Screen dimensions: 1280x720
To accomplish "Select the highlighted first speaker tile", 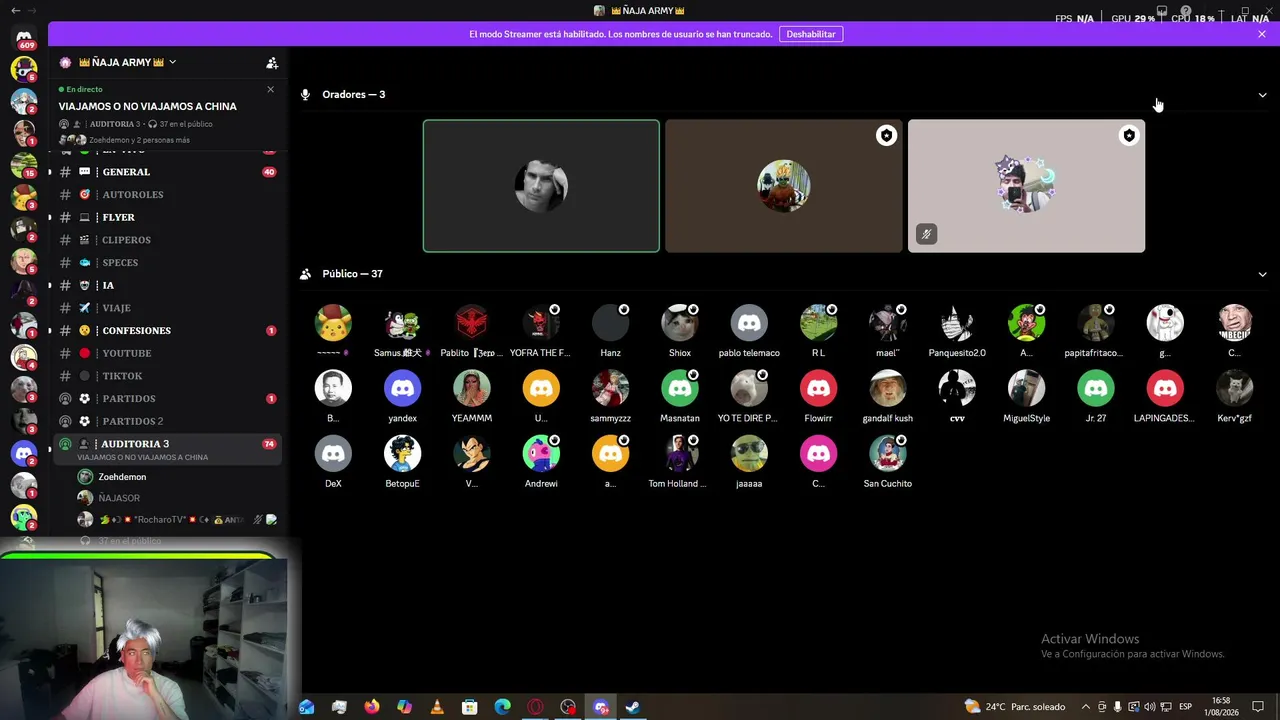I will (x=541, y=186).
